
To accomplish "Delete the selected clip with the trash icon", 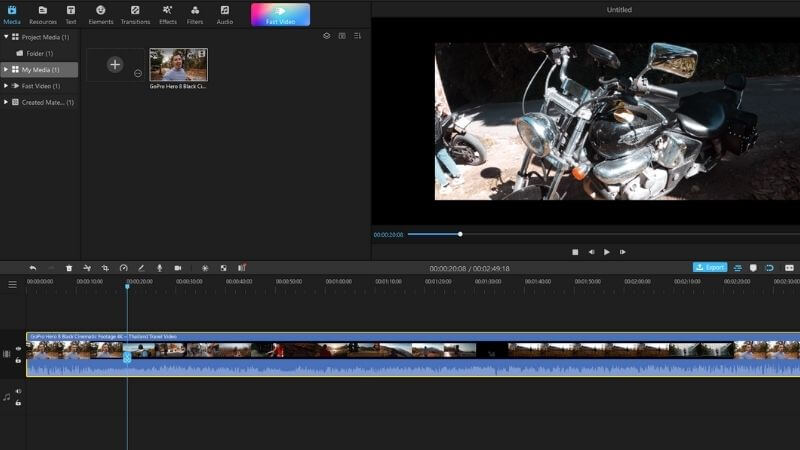I will pyautogui.click(x=69, y=268).
